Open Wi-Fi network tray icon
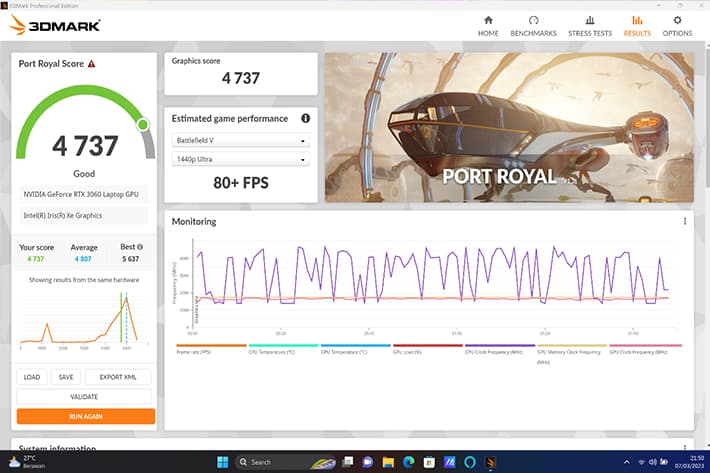710x473 pixels. (x=642, y=462)
